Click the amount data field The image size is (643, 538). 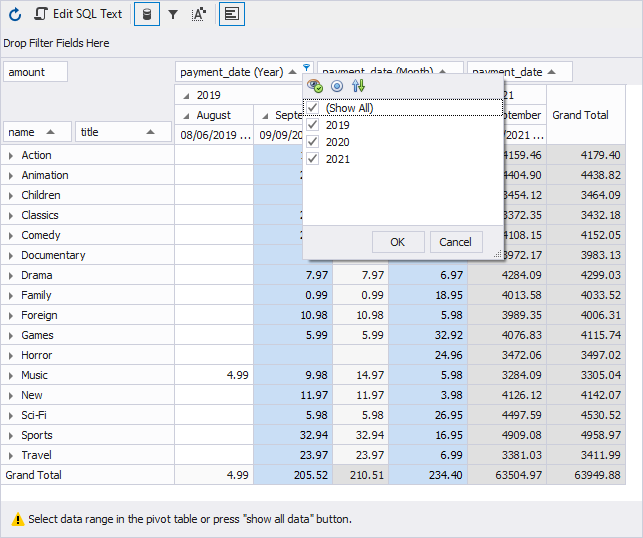[36, 72]
